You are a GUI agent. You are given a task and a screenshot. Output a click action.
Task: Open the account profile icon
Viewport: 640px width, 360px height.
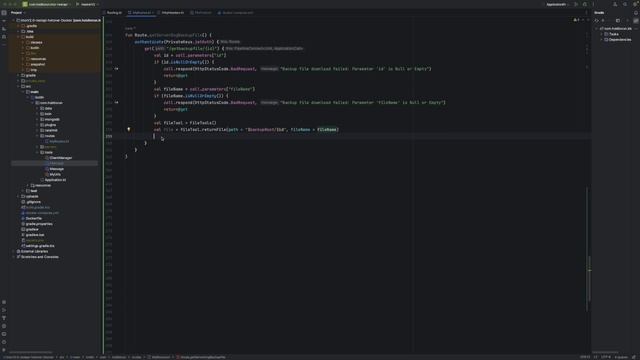(x=615, y=4)
